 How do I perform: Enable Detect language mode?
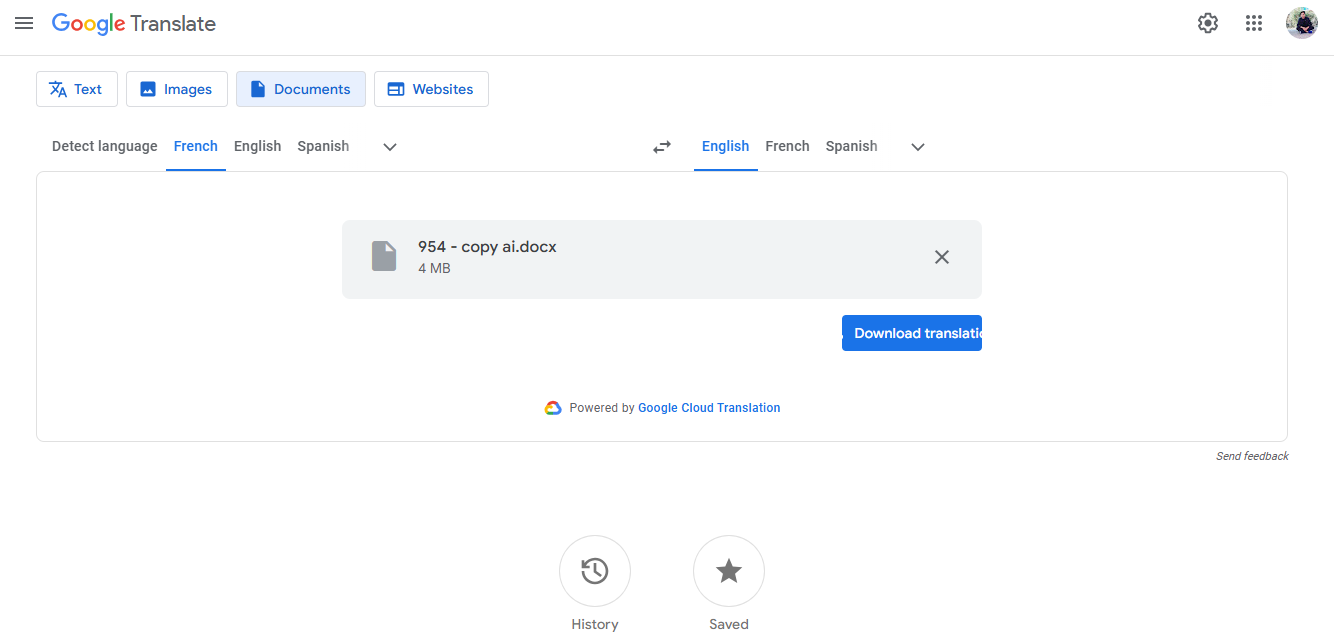pyautogui.click(x=104, y=146)
